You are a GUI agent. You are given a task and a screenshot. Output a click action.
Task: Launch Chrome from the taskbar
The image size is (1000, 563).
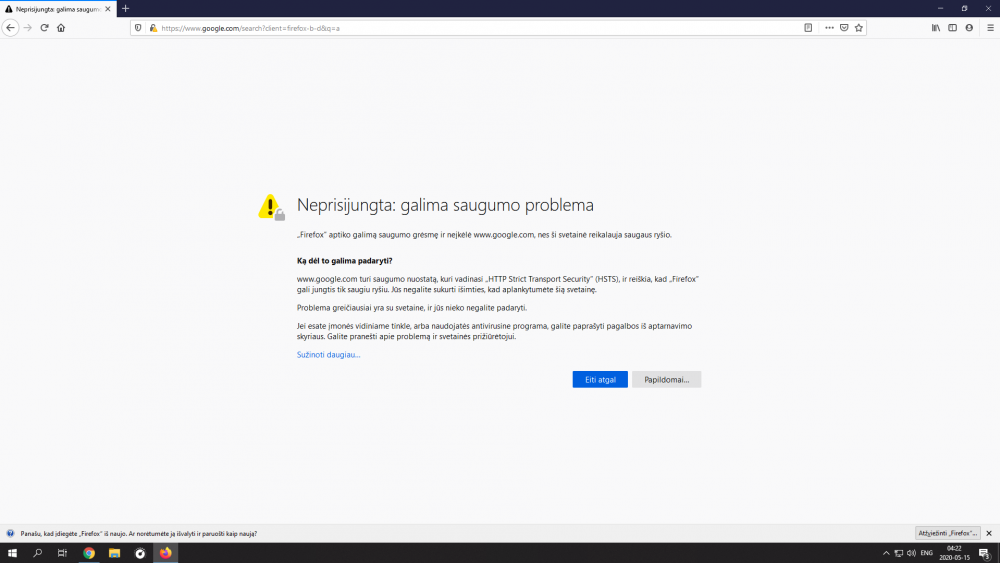click(89, 553)
